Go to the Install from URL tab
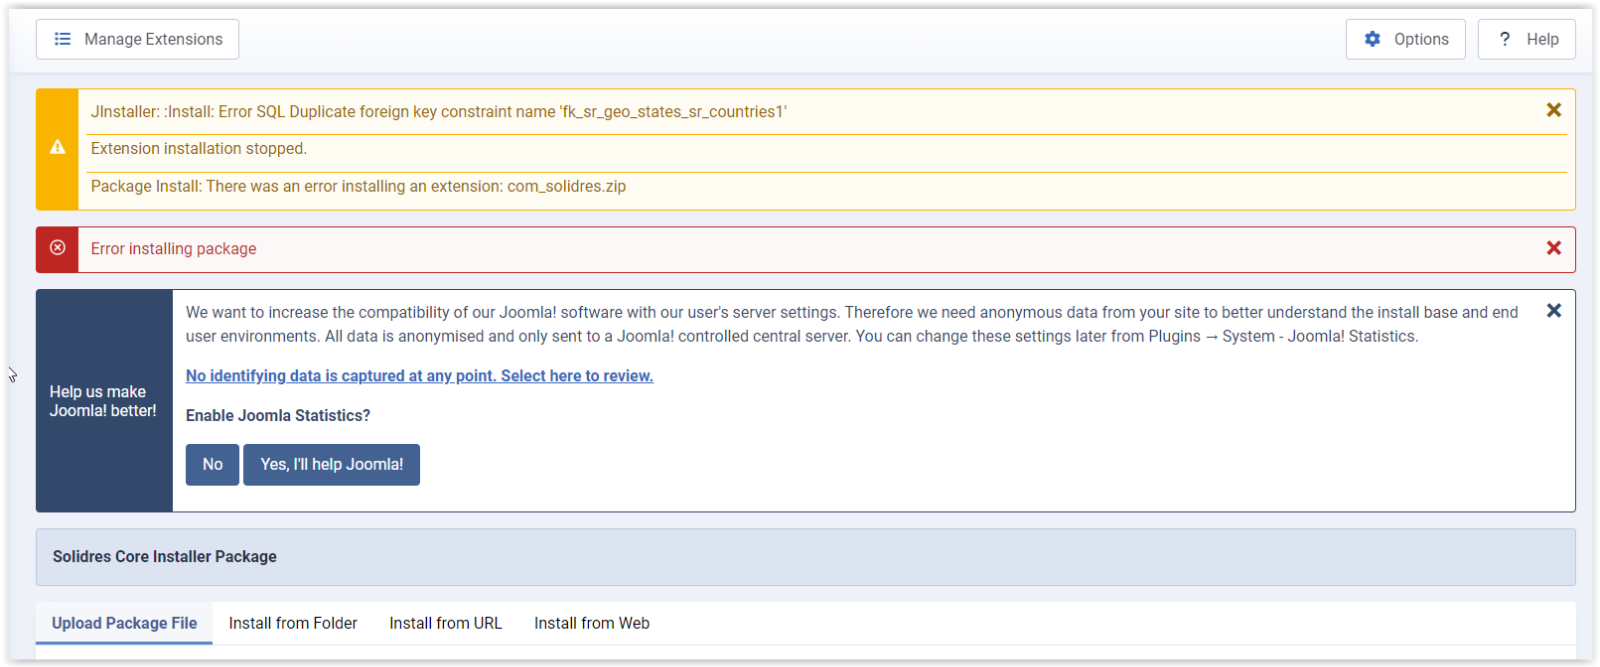1600x667 pixels. click(x=445, y=623)
